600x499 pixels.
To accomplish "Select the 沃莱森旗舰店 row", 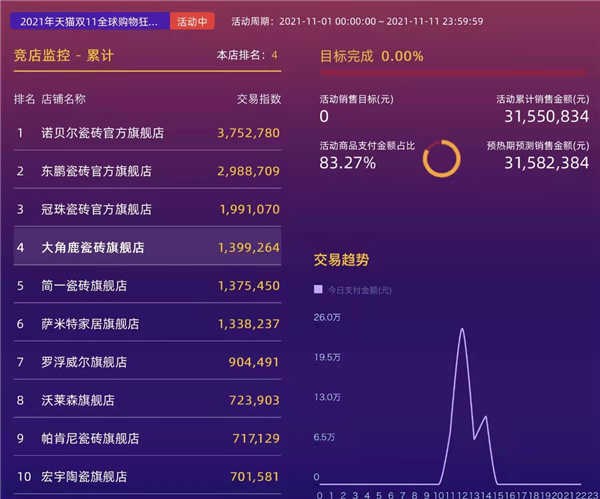I will click(x=147, y=400).
